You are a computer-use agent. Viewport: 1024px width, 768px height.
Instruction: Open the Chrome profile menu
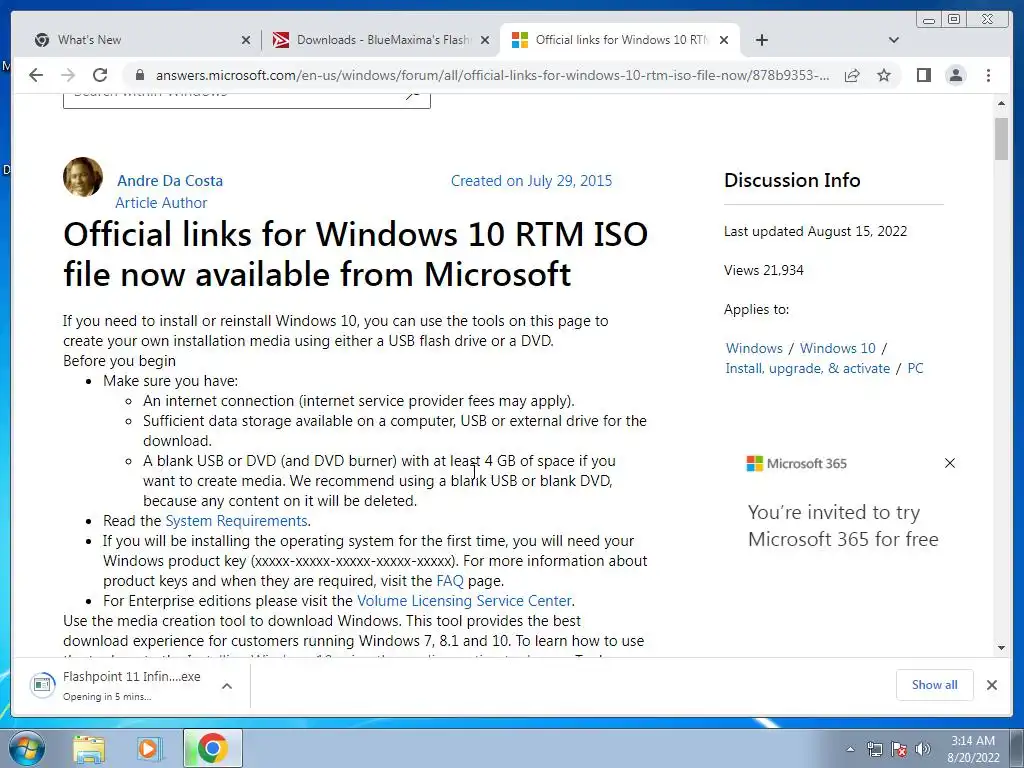[x=955, y=75]
